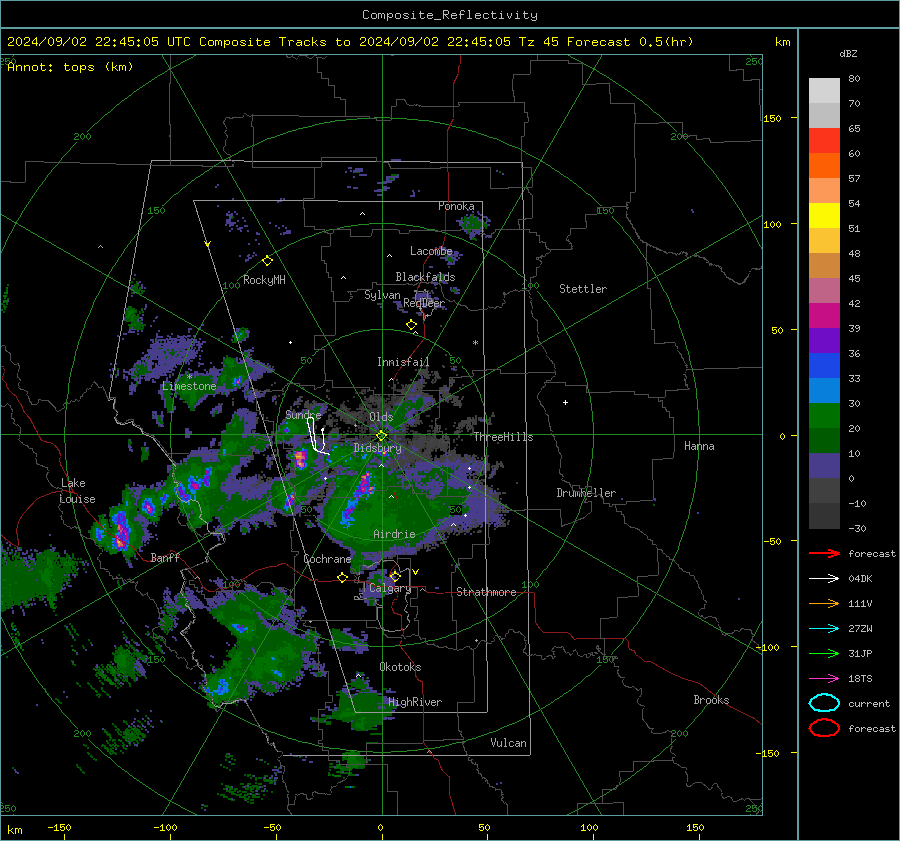
Task: Click the yellow diamond marker below Cochrane
Action: pos(342,578)
